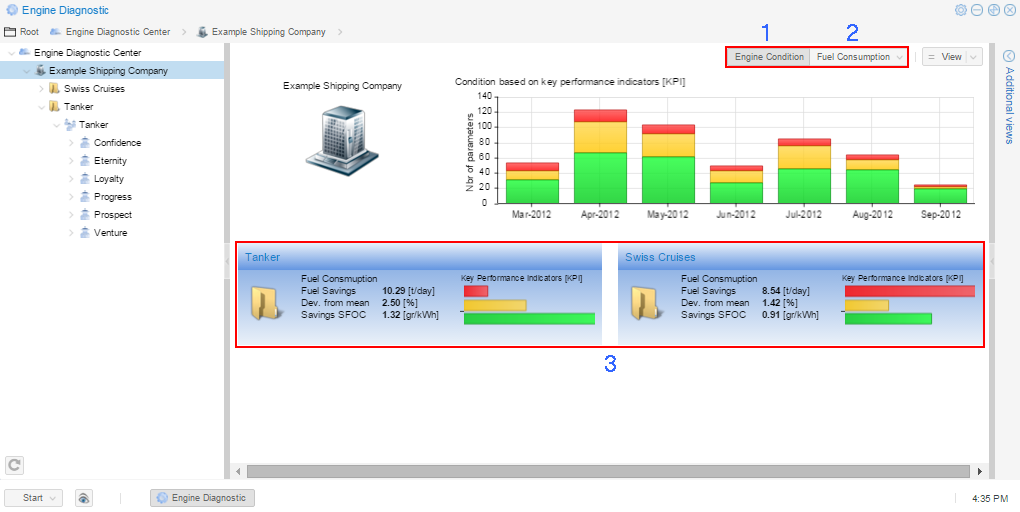This screenshot has height=512, width=1020.
Task: Select the Engine Condition toggle button
Action: (769, 57)
